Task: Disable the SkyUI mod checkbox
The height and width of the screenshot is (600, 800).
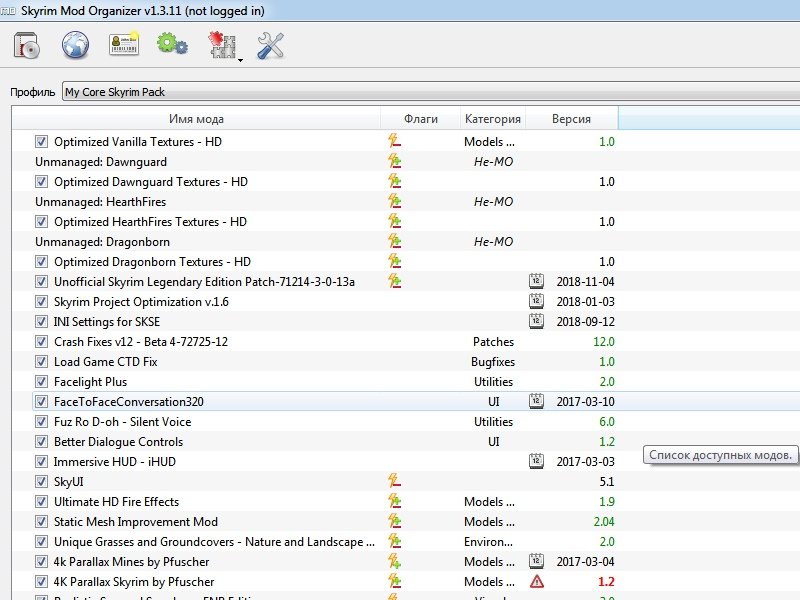Action: click(41, 482)
